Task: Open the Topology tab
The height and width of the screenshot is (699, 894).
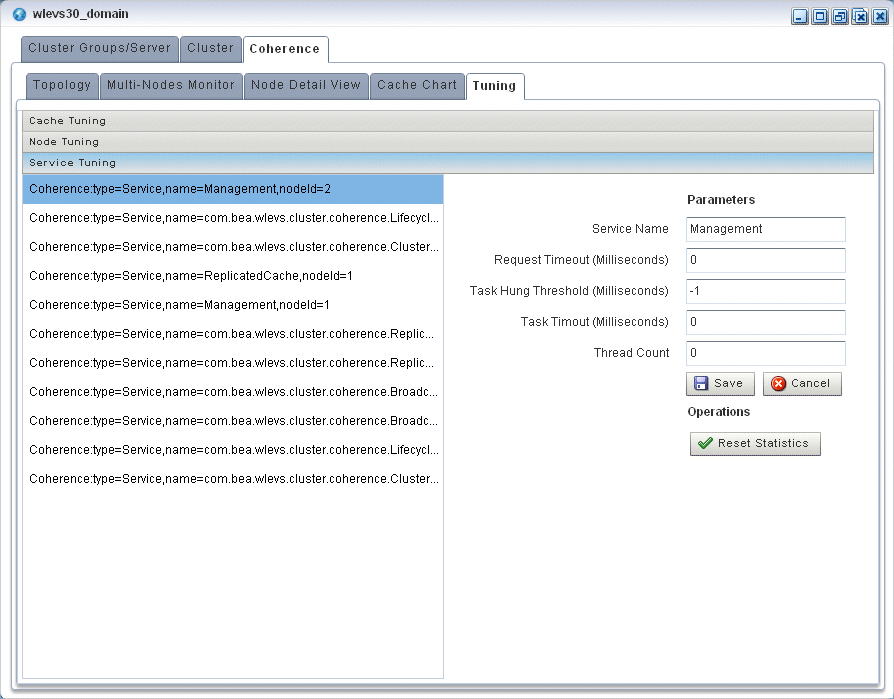Action: (61, 85)
